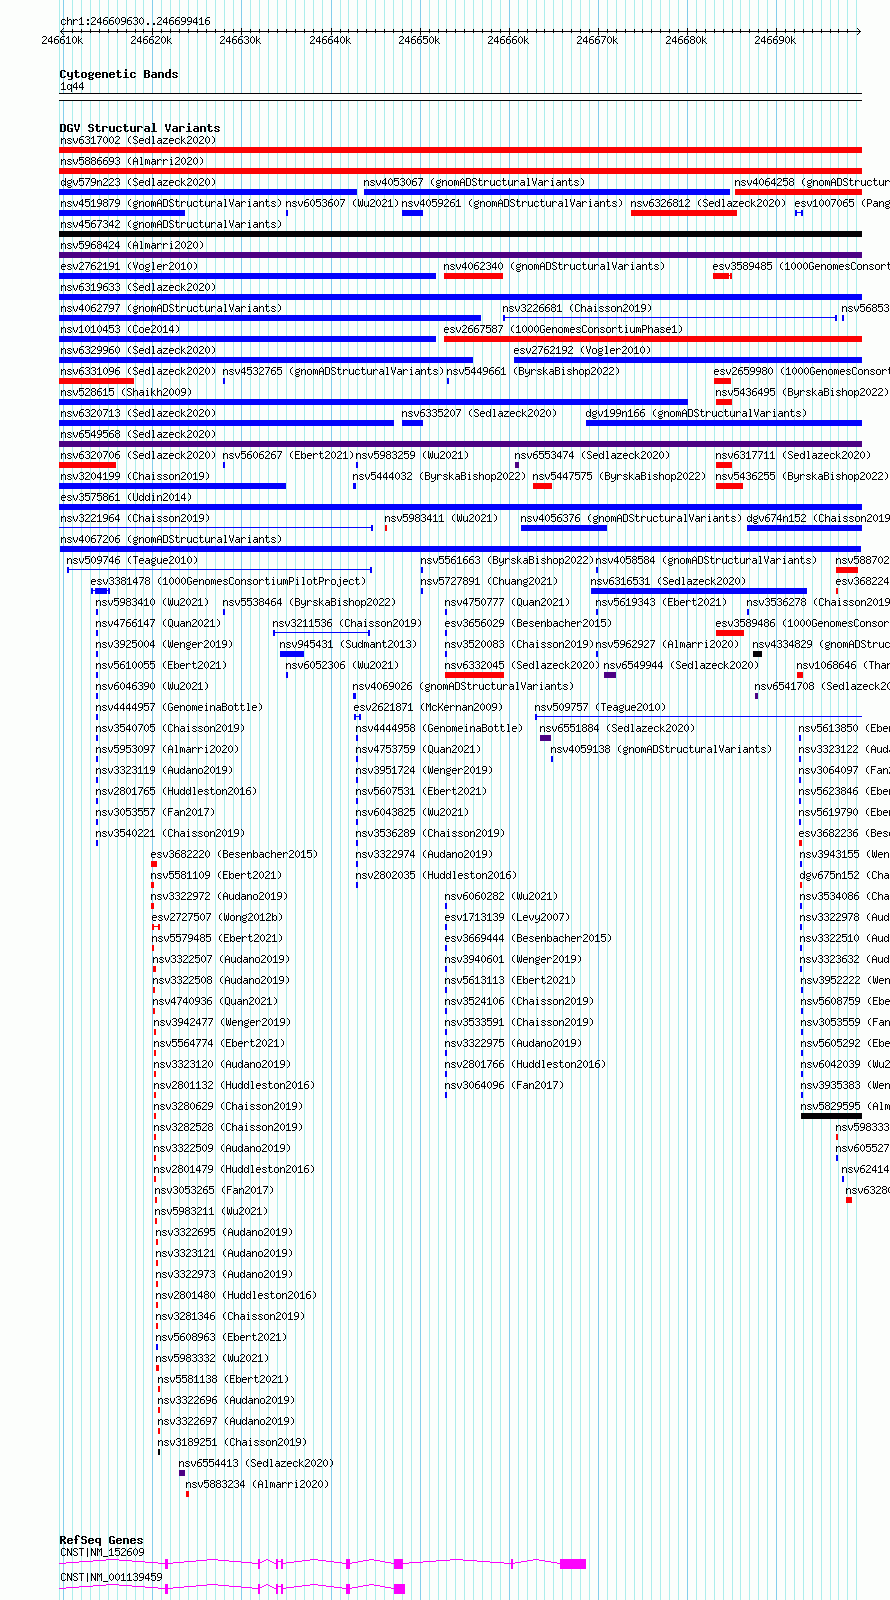Click the purple bar under nsv6554413
Viewport: 890px width, 1600px height.
[182, 1473]
